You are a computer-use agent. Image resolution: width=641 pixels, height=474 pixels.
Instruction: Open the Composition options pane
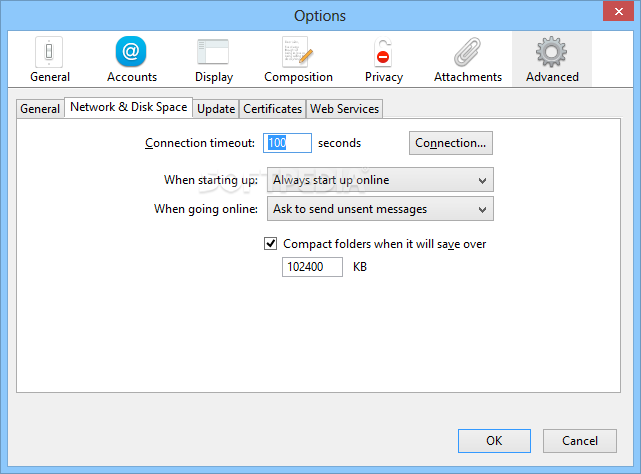298,59
